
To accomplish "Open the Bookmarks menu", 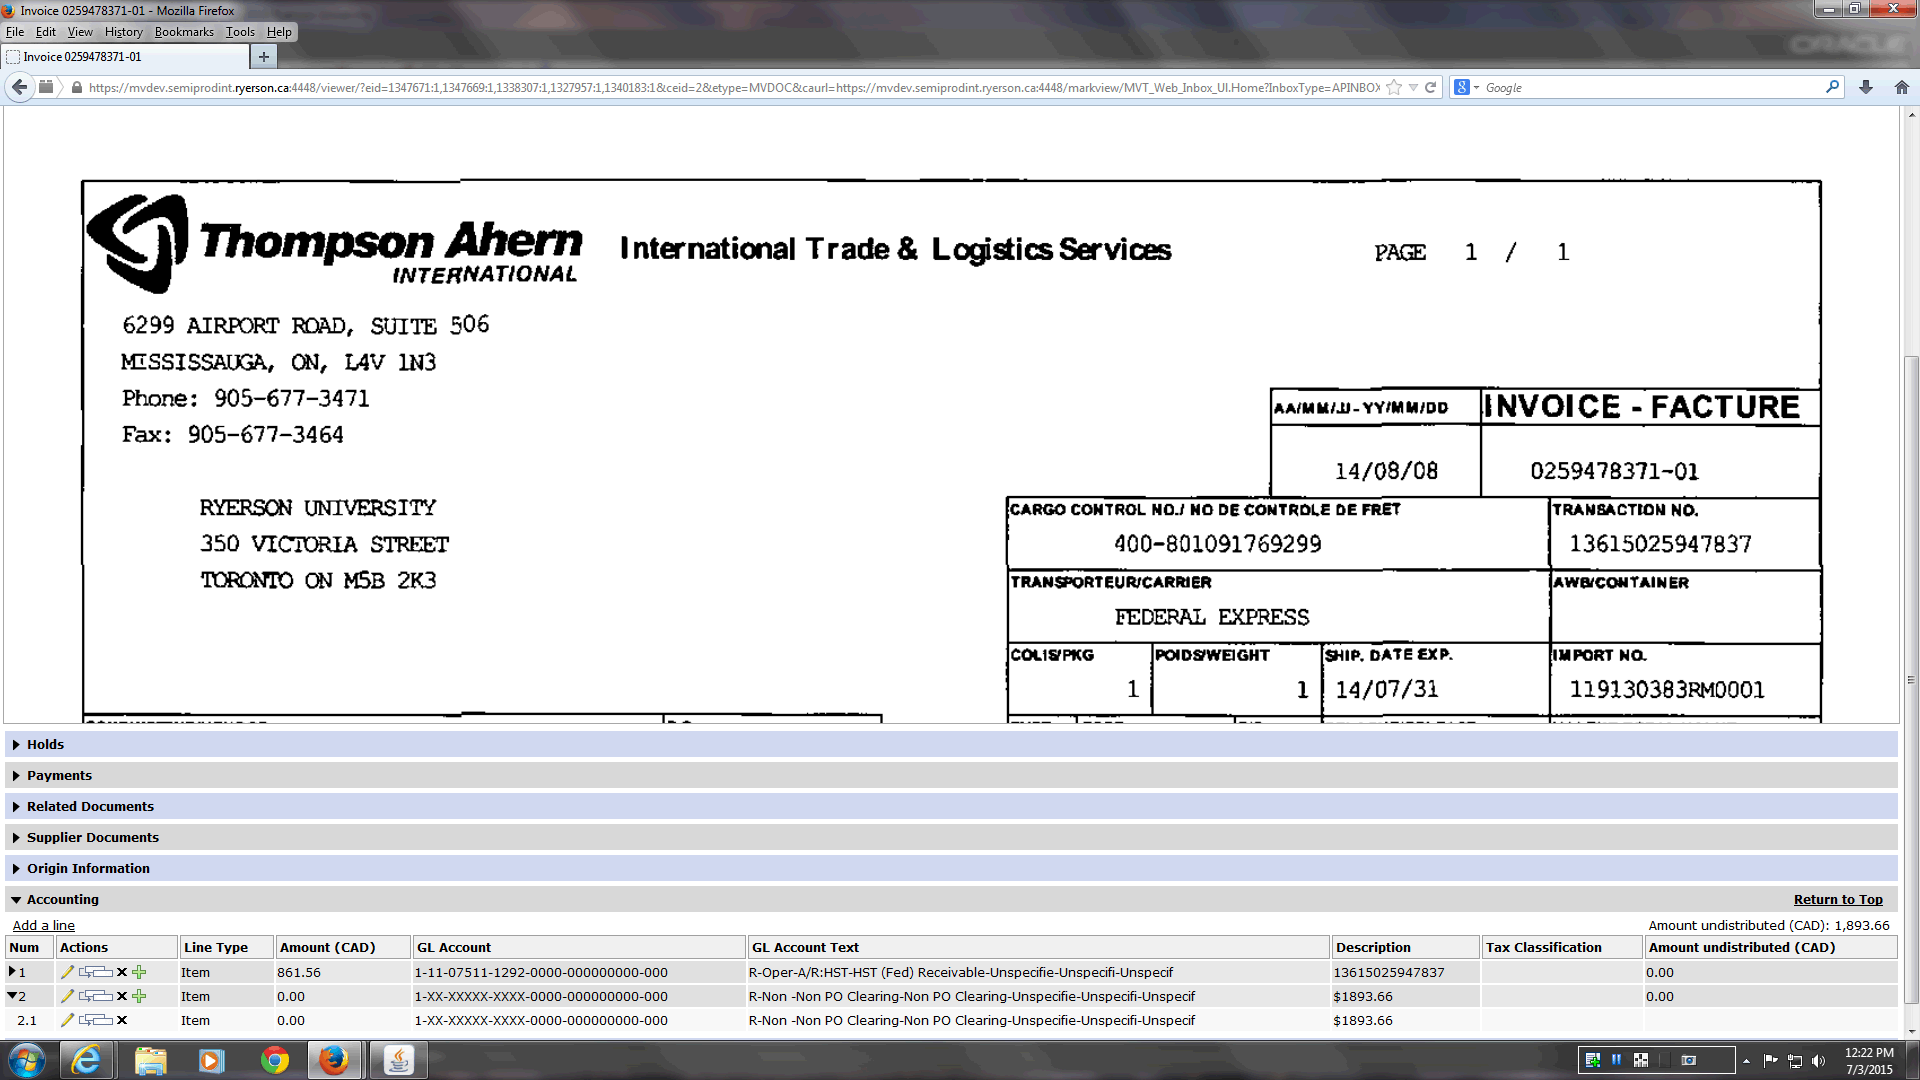I will tap(184, 32).
